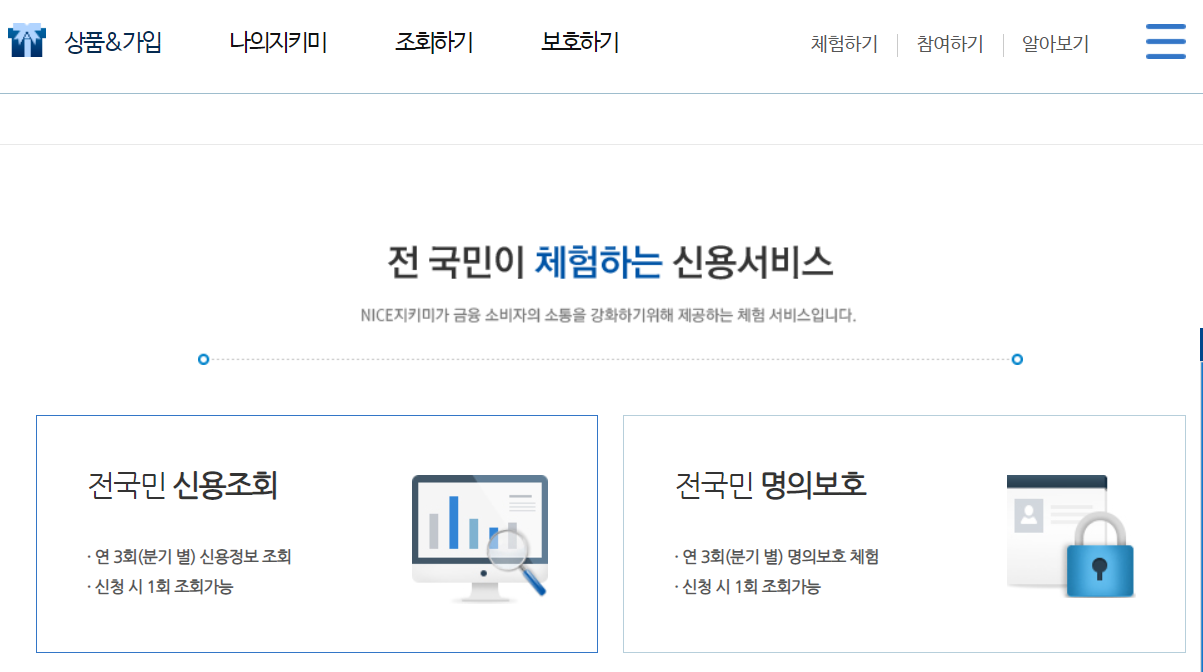The height and width of the screenshot is (672, 1203).
Task: Click the NICE지키미 service description subtitle
Action: [608, 315]
